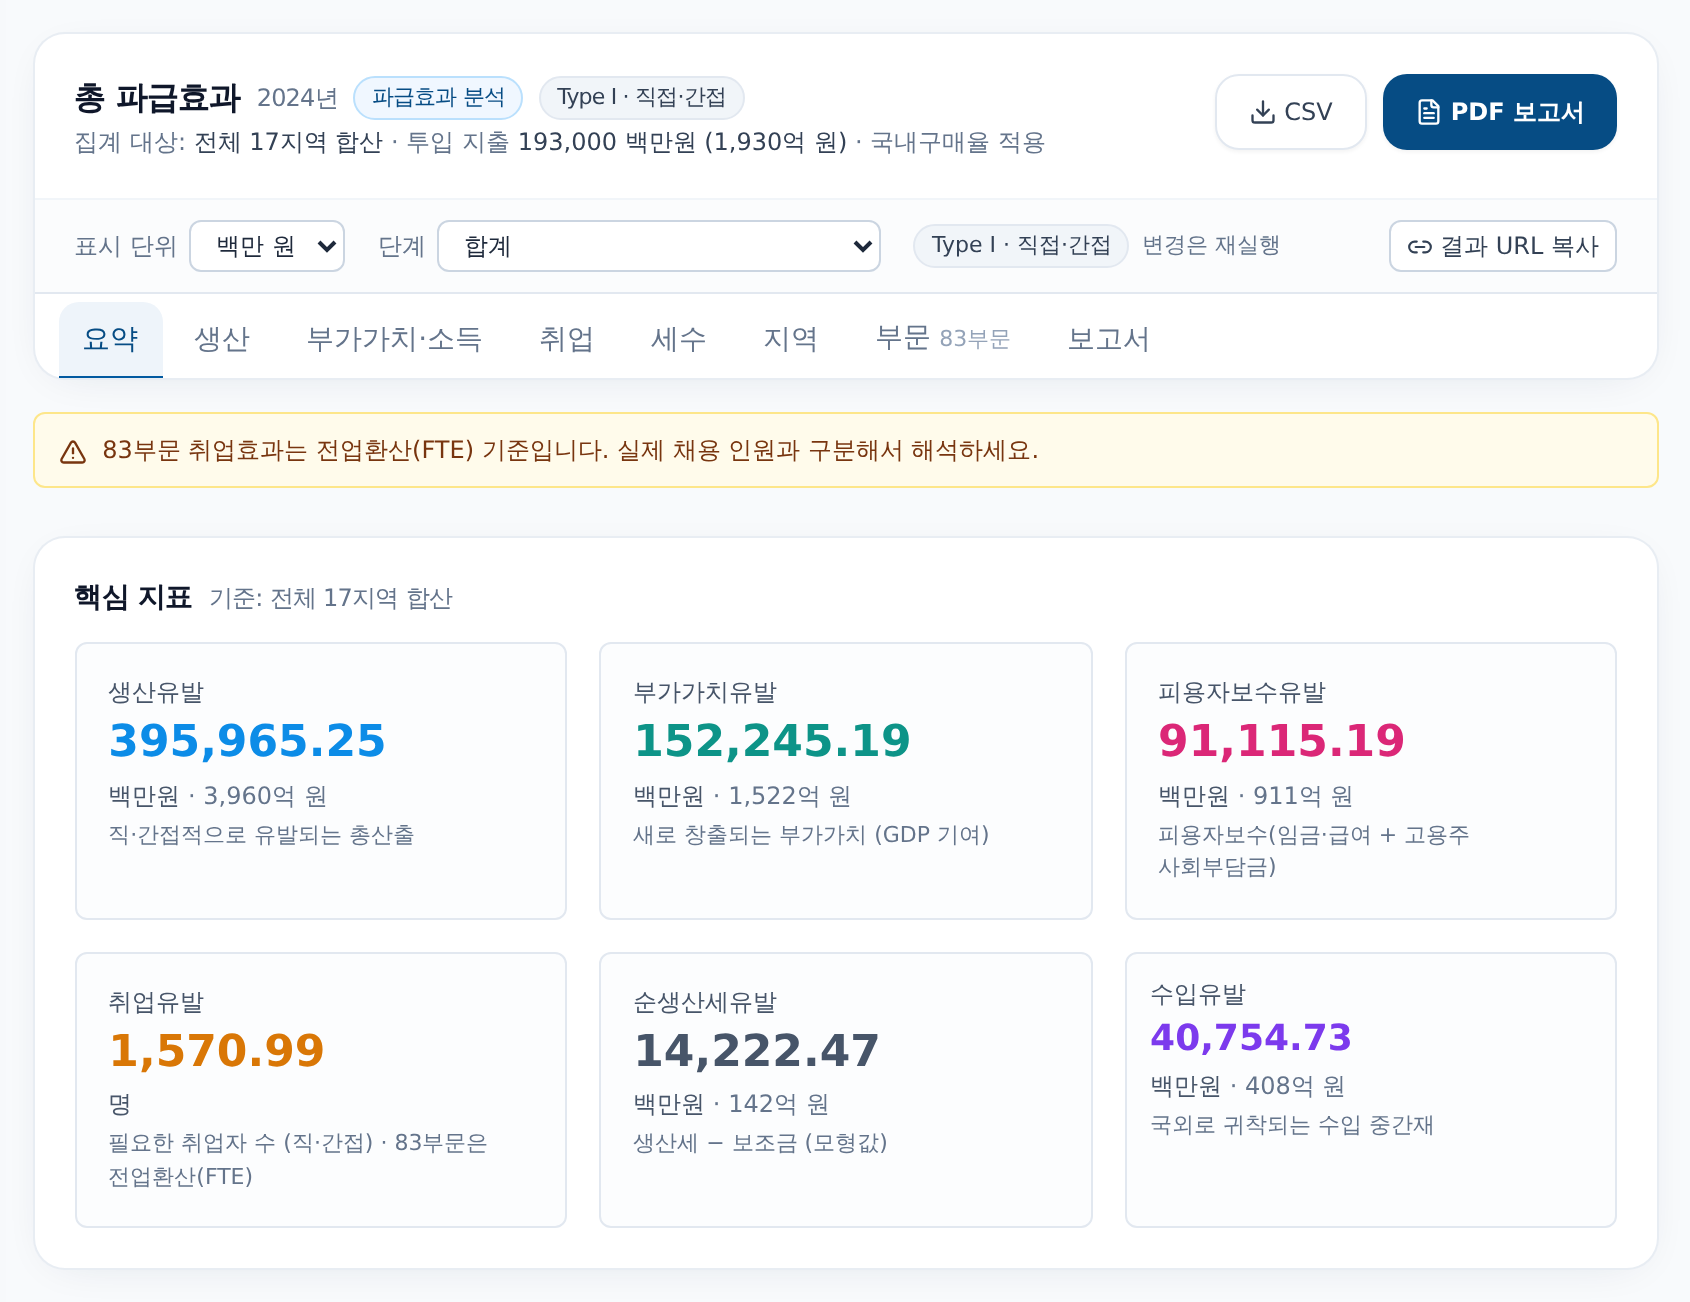1690x1302 pixels.
Task: Switch to the 보고서 tab
Action: point(1108,339)
